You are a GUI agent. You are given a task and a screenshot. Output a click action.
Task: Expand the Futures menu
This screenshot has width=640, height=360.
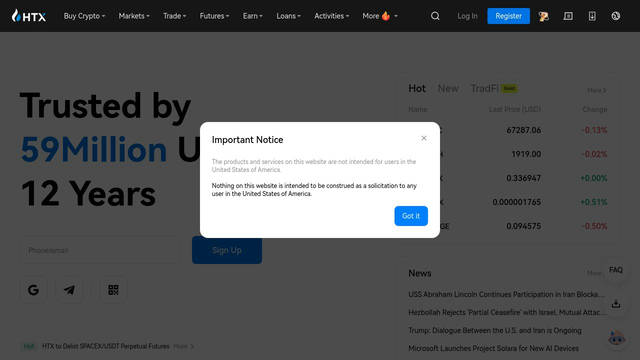tap(214, 16)
